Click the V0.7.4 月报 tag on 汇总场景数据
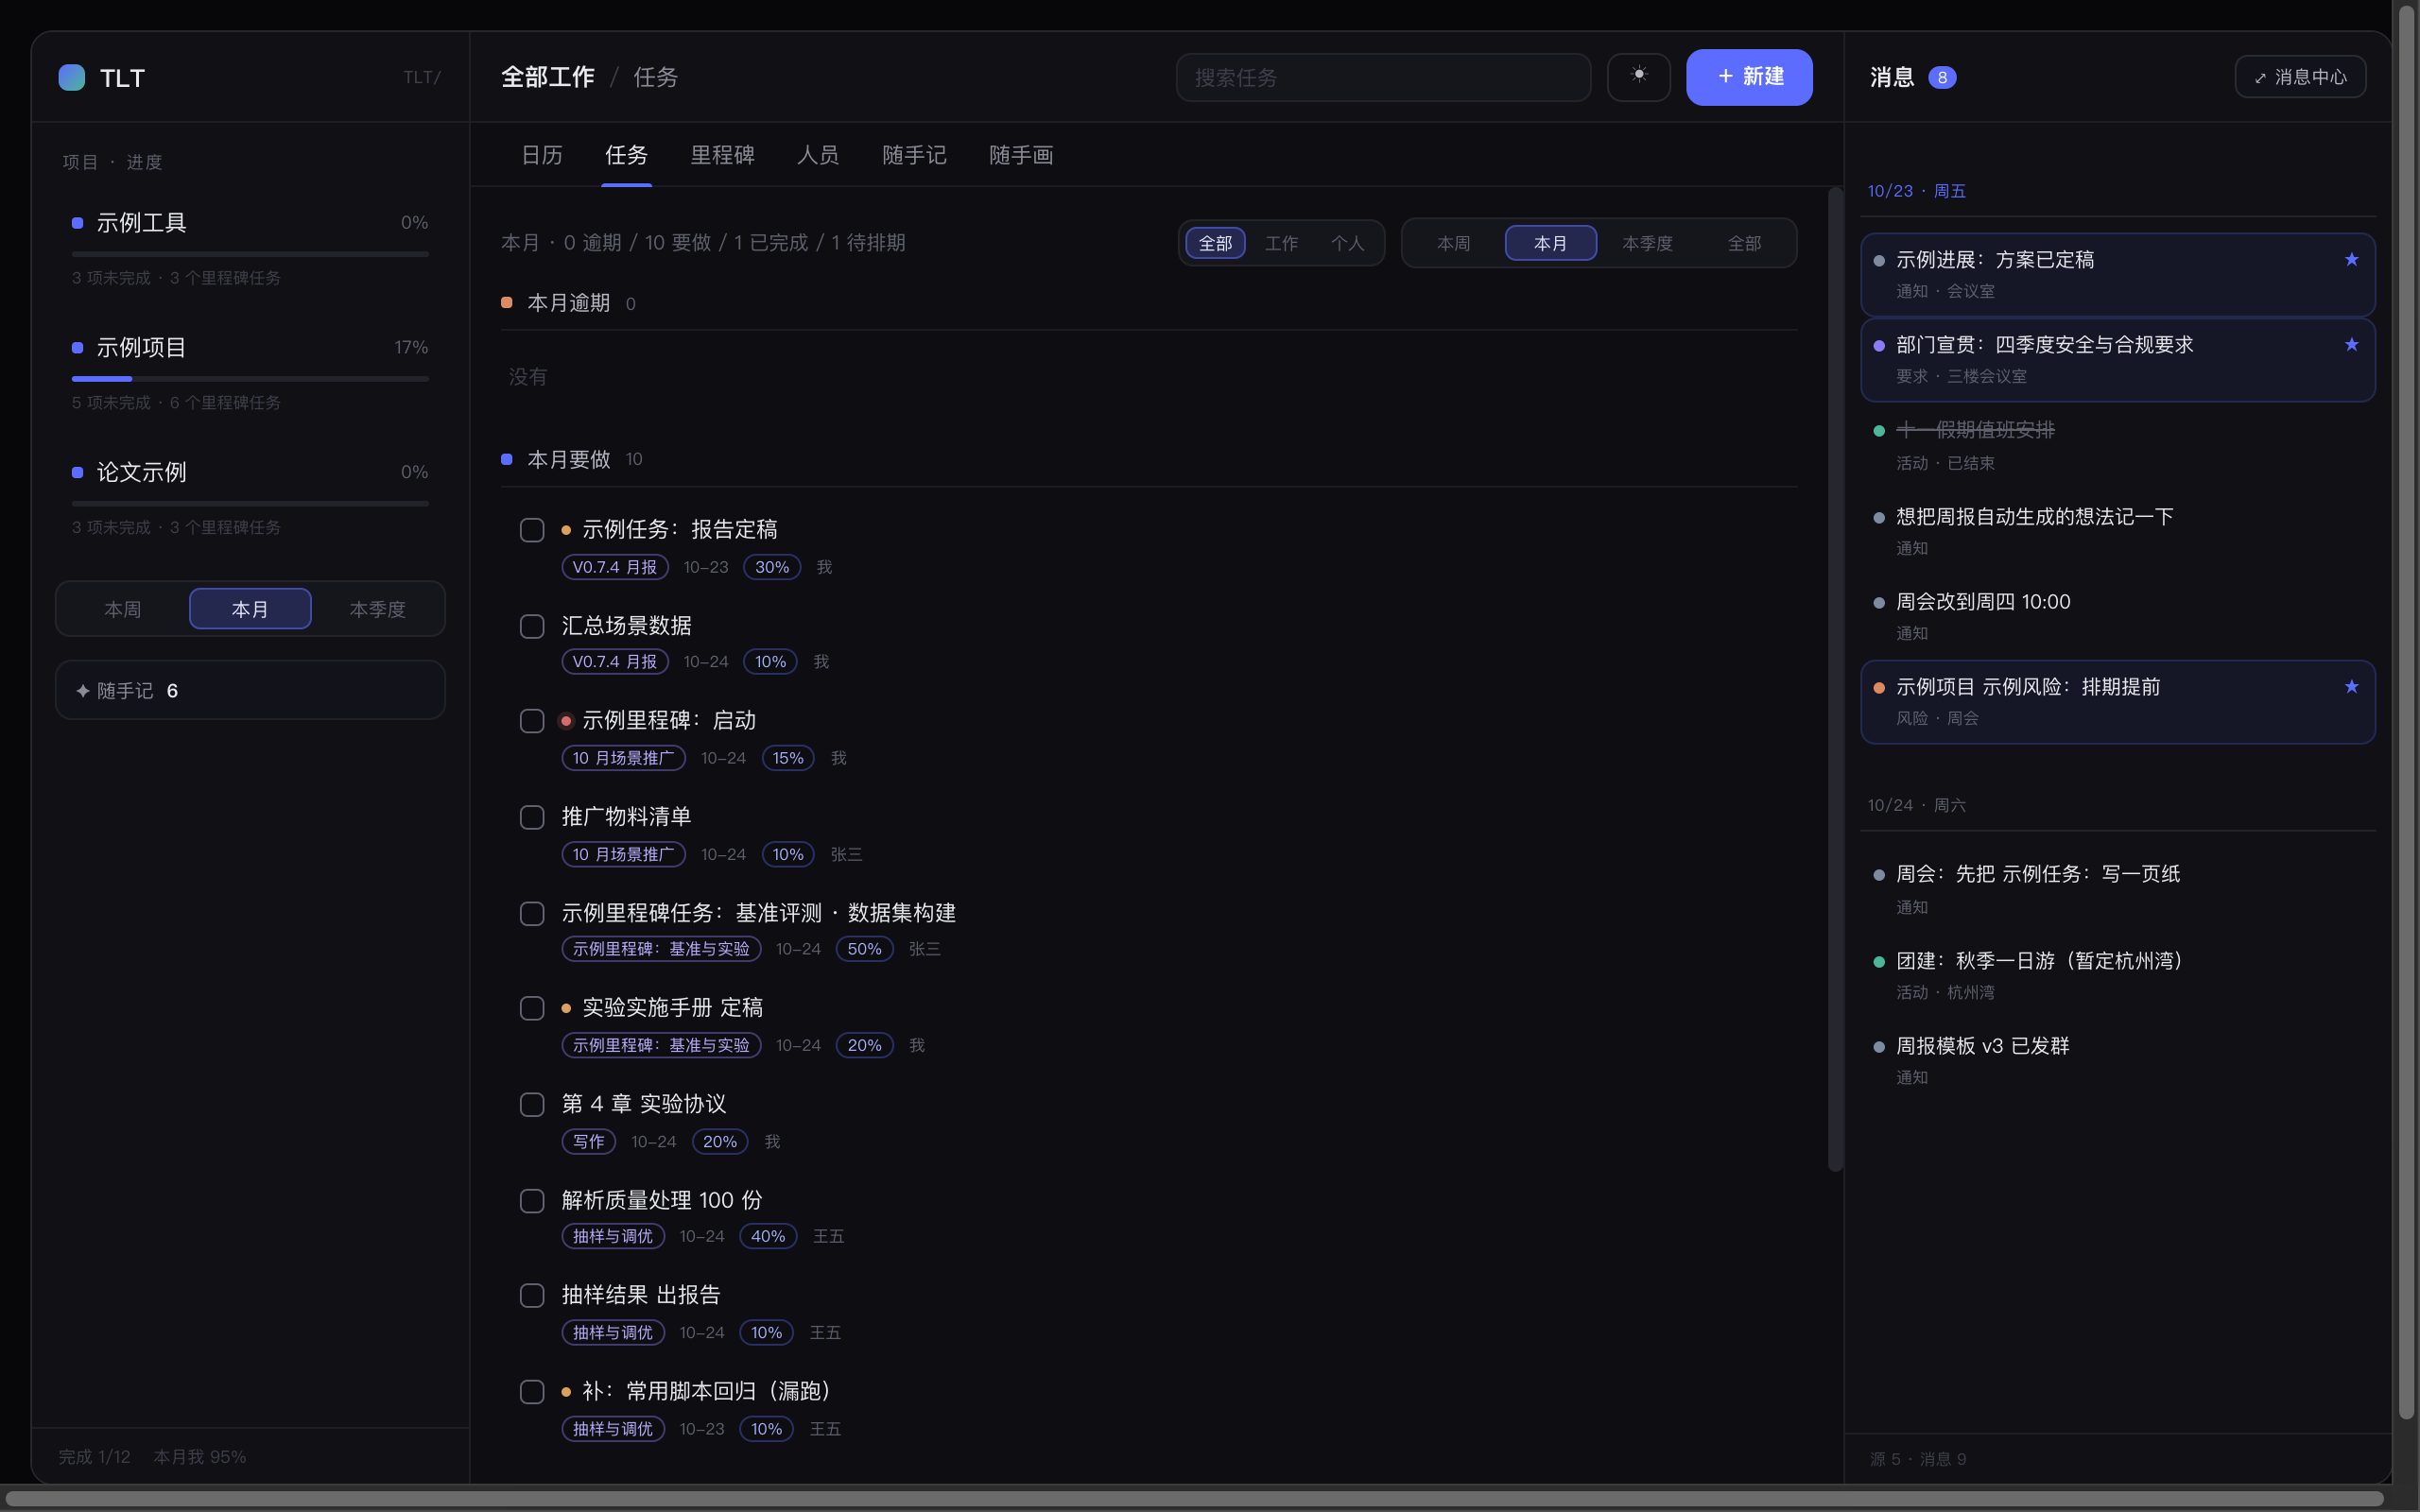Screen dimensions: 2420x1512 pyautogui.click(x=614, y=662)
